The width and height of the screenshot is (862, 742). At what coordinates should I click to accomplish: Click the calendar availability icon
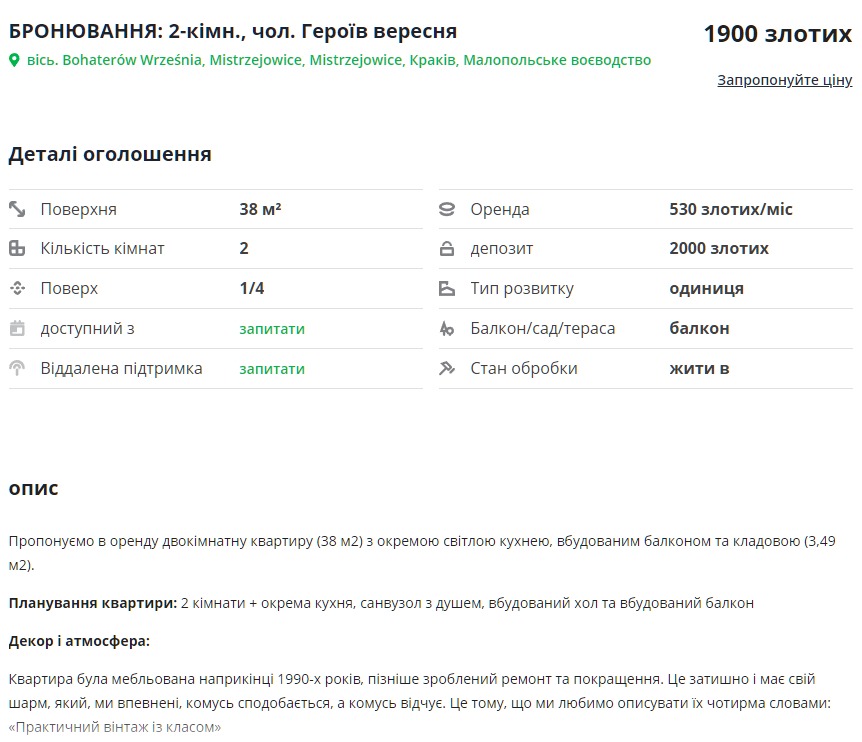[17, 329]
